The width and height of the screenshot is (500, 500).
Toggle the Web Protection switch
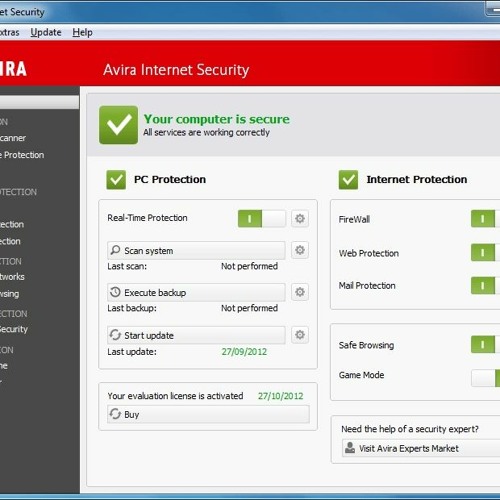click(485, 252)
